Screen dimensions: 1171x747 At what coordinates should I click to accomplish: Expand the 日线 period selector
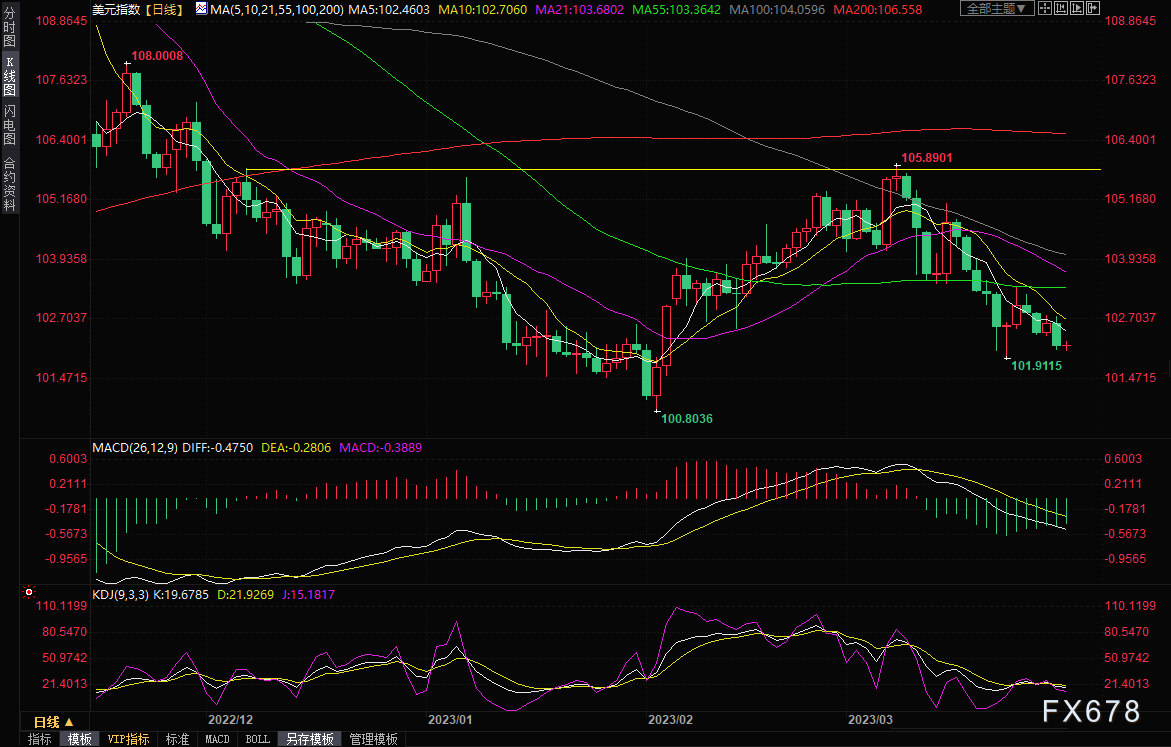[x=54, y=722]
